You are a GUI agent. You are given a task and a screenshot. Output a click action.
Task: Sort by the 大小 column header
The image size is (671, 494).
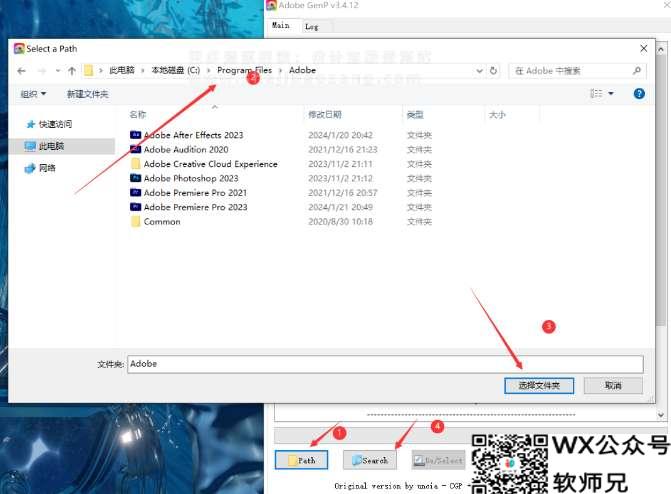tap(497, 114)
